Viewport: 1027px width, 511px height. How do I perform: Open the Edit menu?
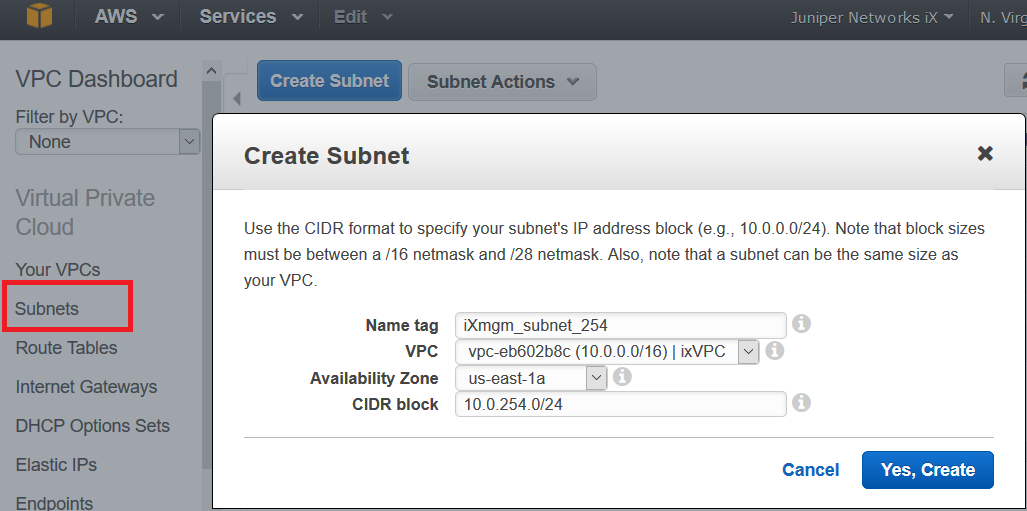363,17
